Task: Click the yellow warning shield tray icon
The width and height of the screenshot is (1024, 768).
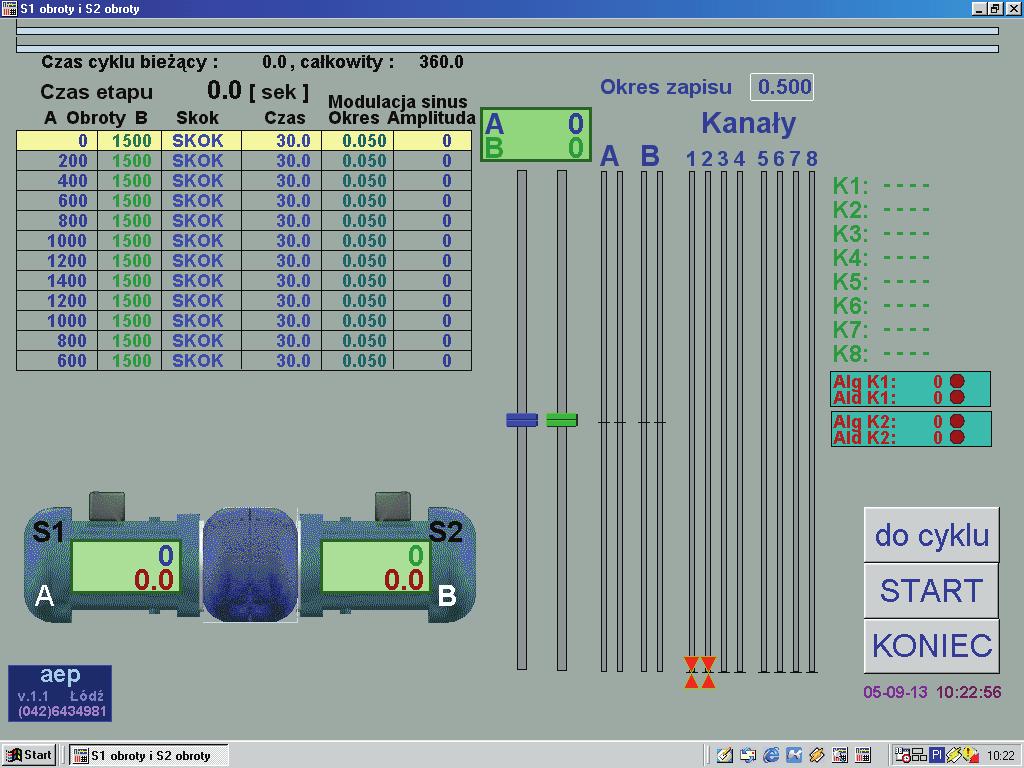Action: point(971,755)
